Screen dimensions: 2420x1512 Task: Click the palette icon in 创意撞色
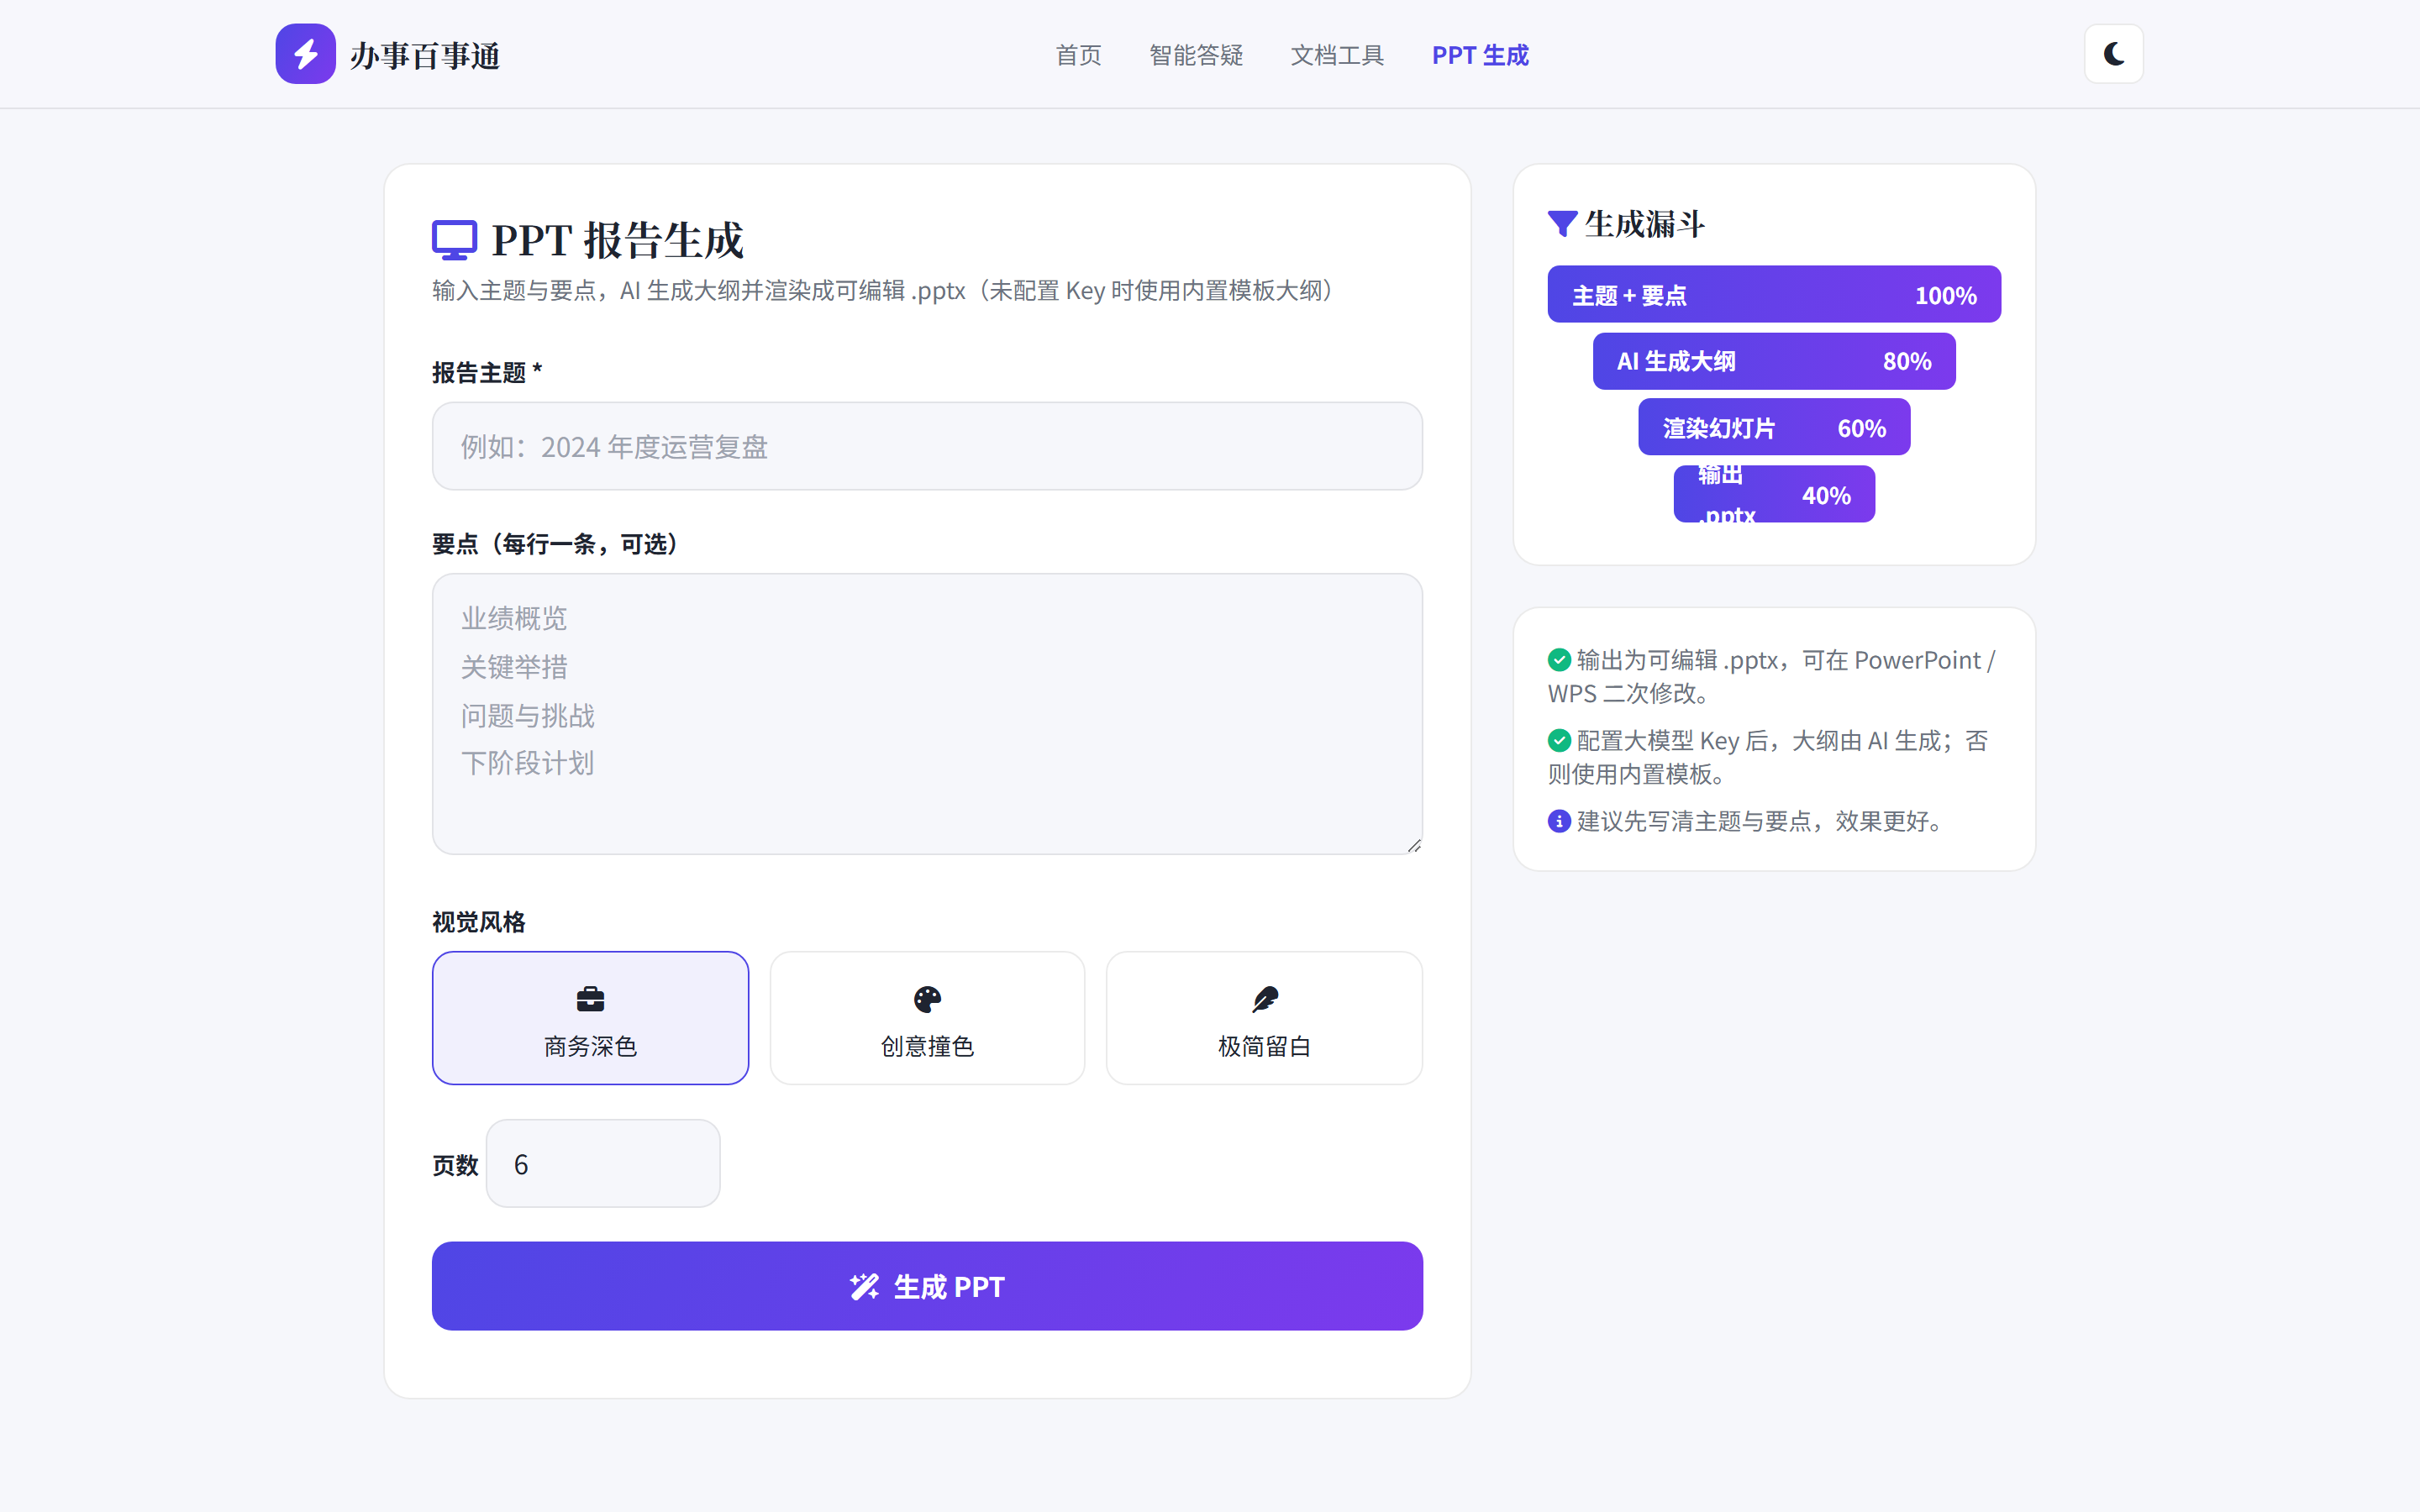pos(927,999)
